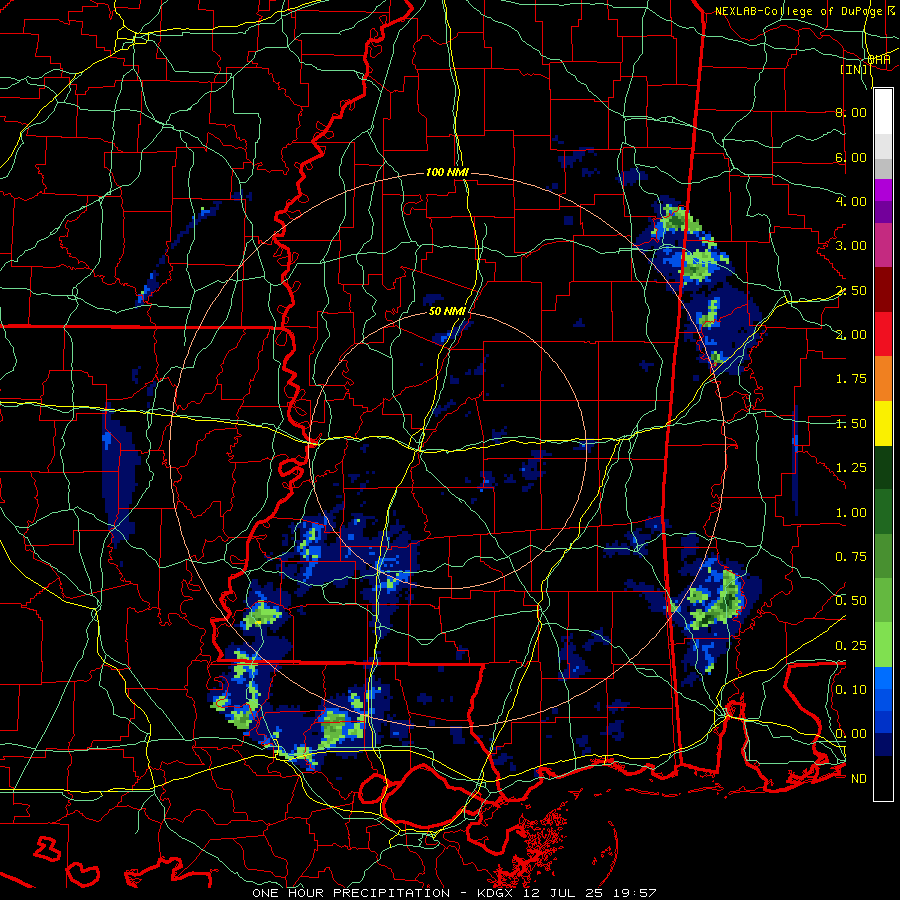Pick the light green swatch beside 0.25
Image resolution: width=900 pixels, height=900 pixels.
point(883,645)
